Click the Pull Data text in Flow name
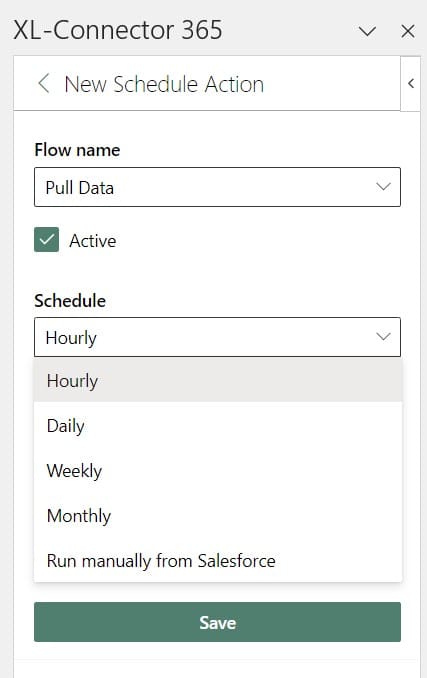This screenshot has height=678, width=427. [80, 188]
